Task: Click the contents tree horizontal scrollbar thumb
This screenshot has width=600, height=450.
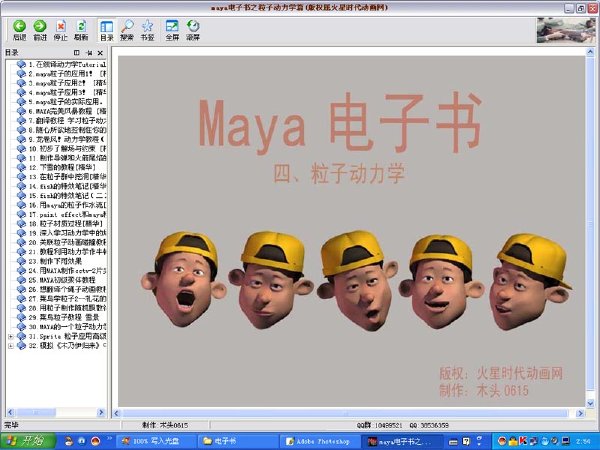Action: (x=35, y=412)
